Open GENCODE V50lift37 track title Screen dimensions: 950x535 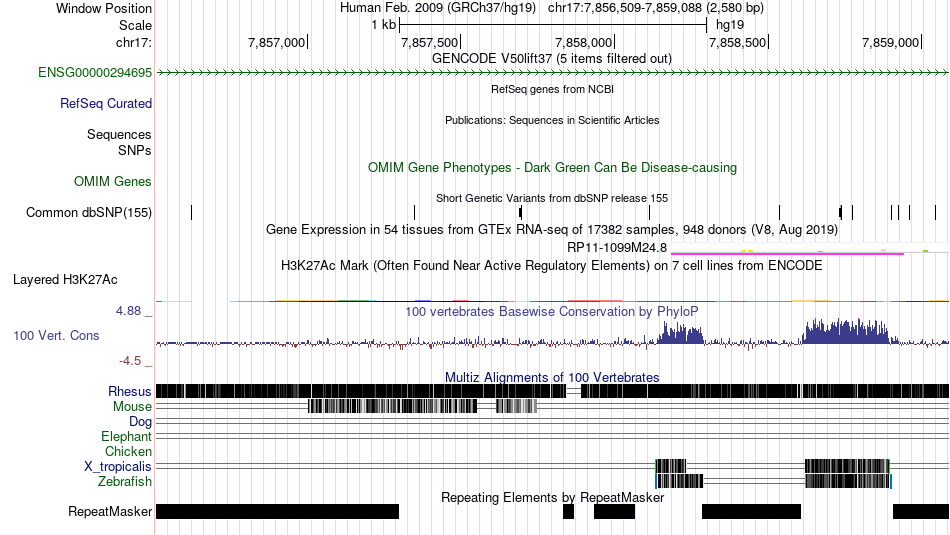click(551, 59)
